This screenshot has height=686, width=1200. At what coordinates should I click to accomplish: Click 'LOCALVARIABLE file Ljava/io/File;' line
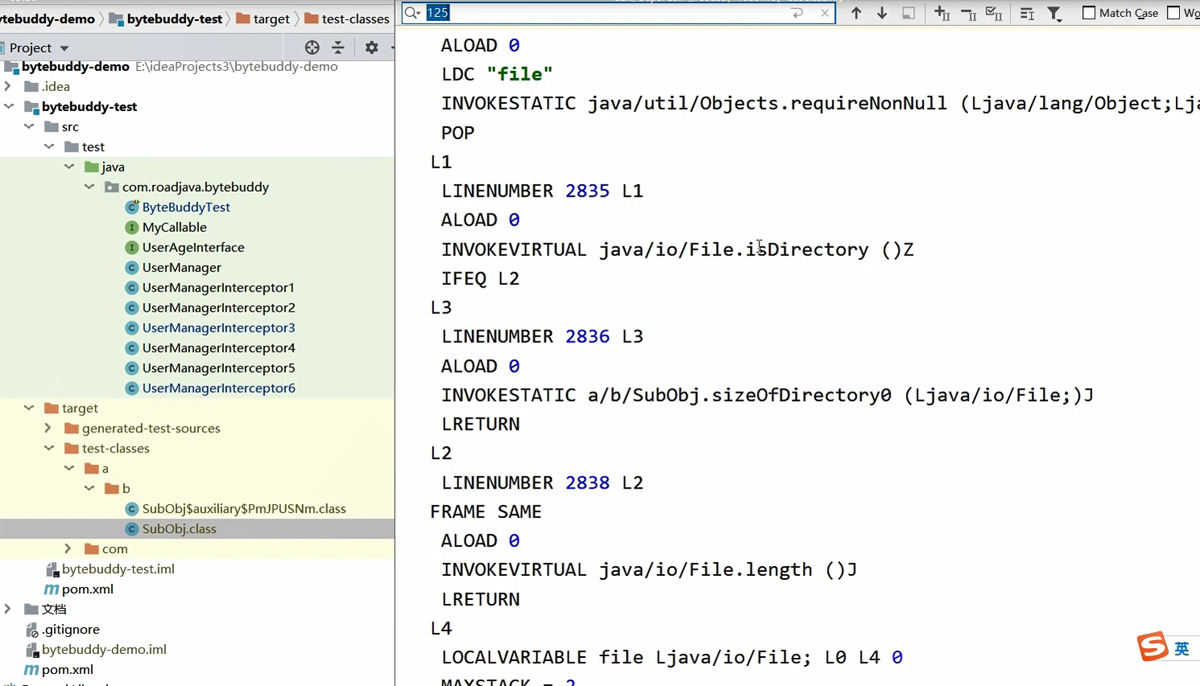point(672,658)
